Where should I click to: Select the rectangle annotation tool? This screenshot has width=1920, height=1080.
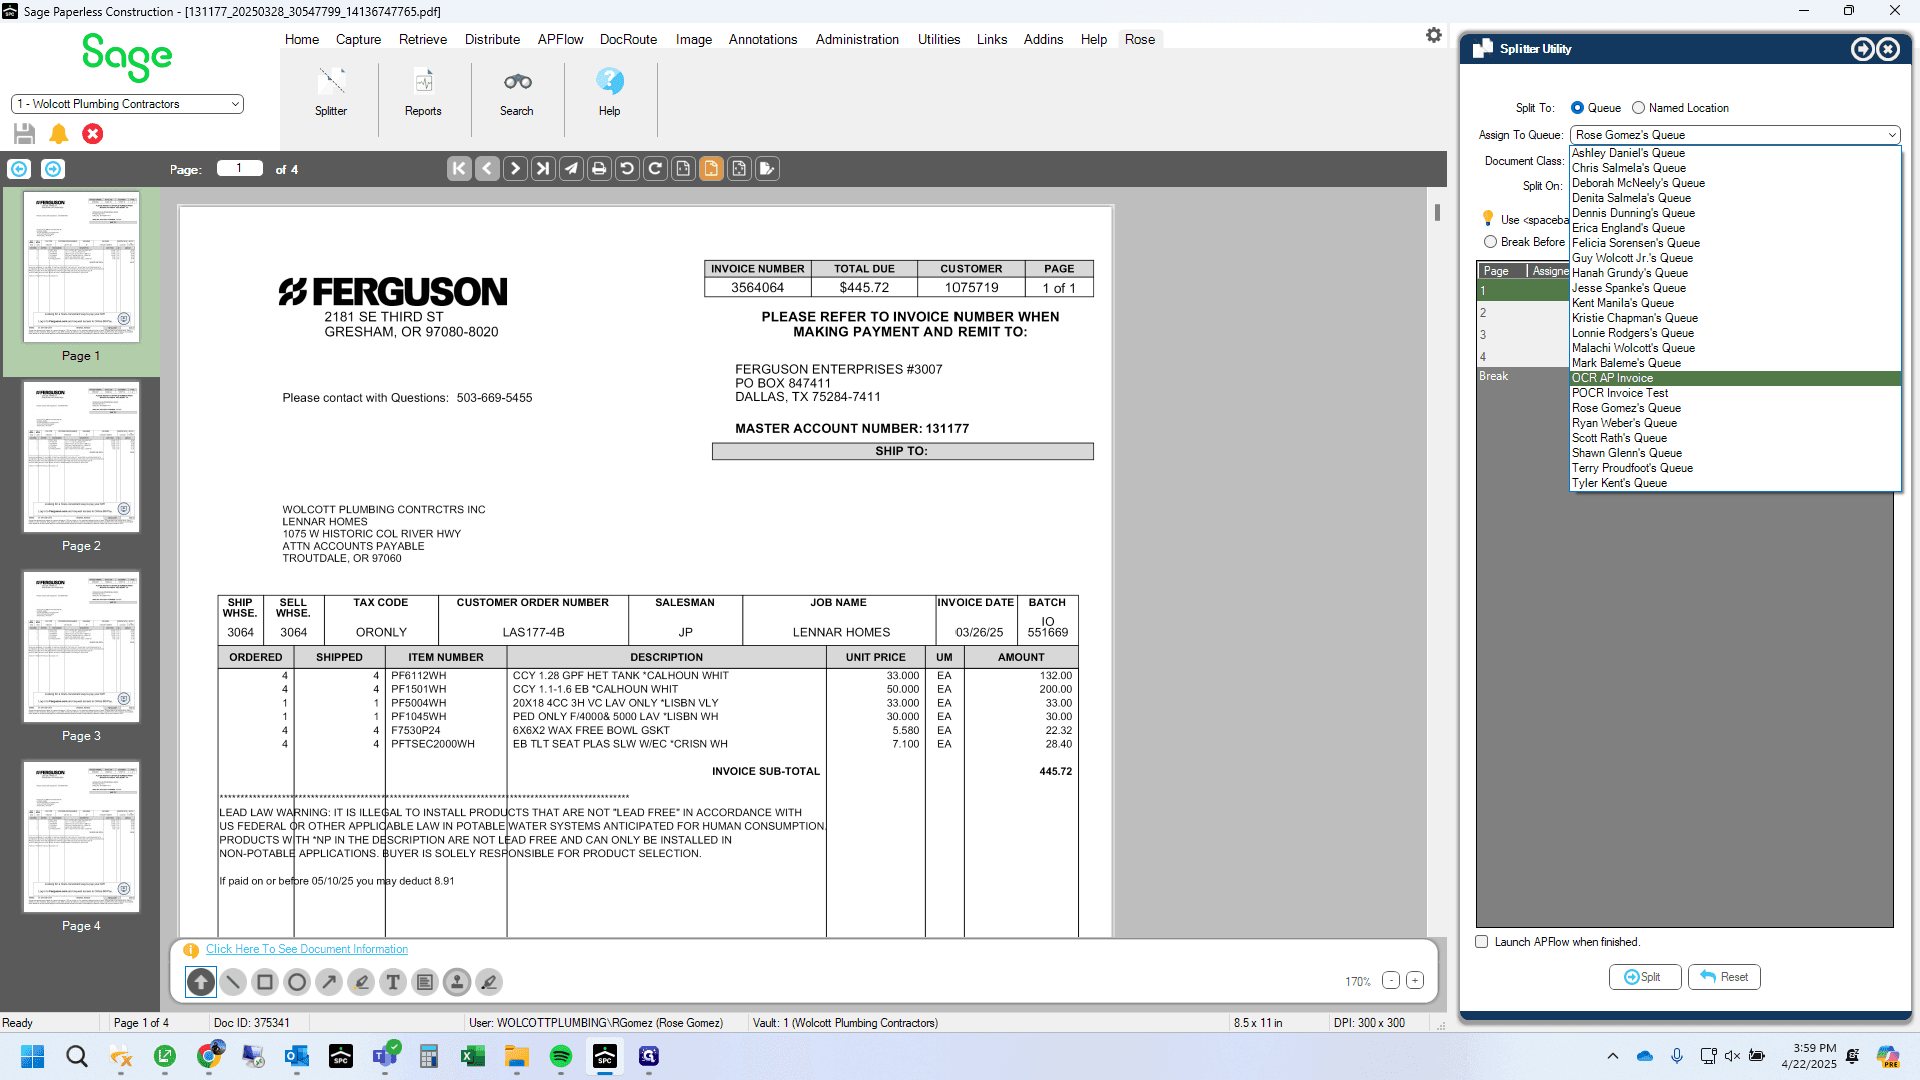(x=265, y=982)
